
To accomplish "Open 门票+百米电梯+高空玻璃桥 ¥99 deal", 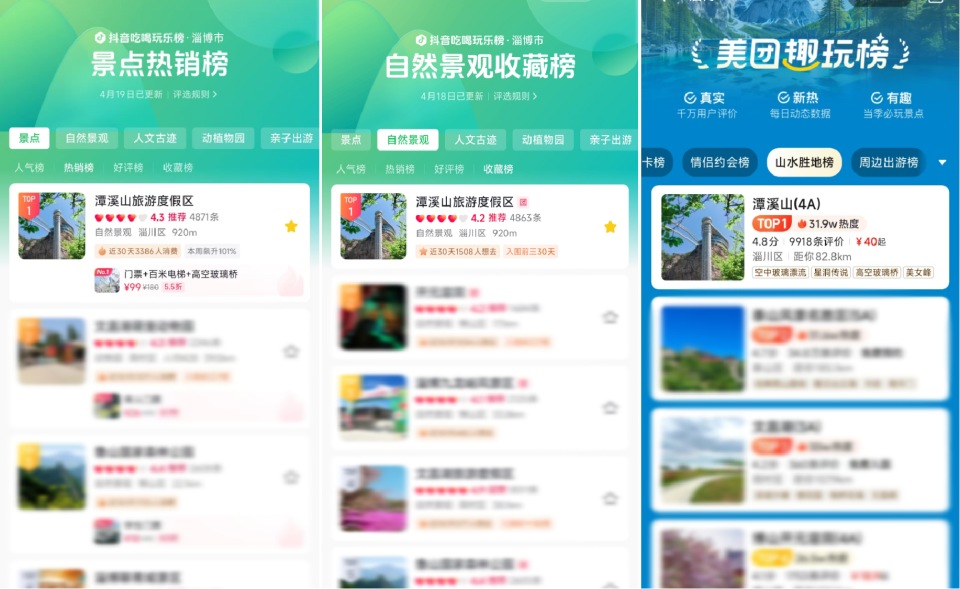I will point(198,280).
